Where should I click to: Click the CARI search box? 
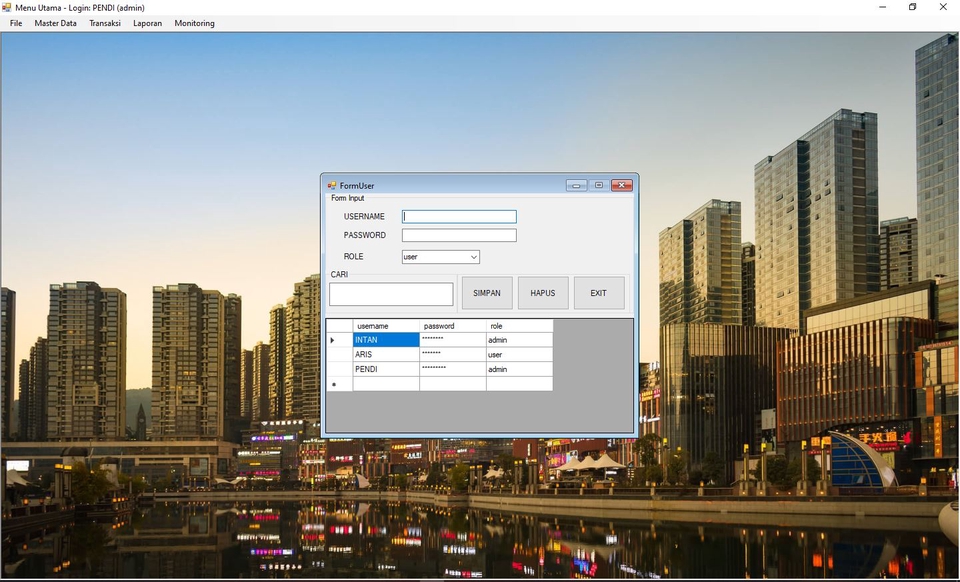tap(391, 294)
